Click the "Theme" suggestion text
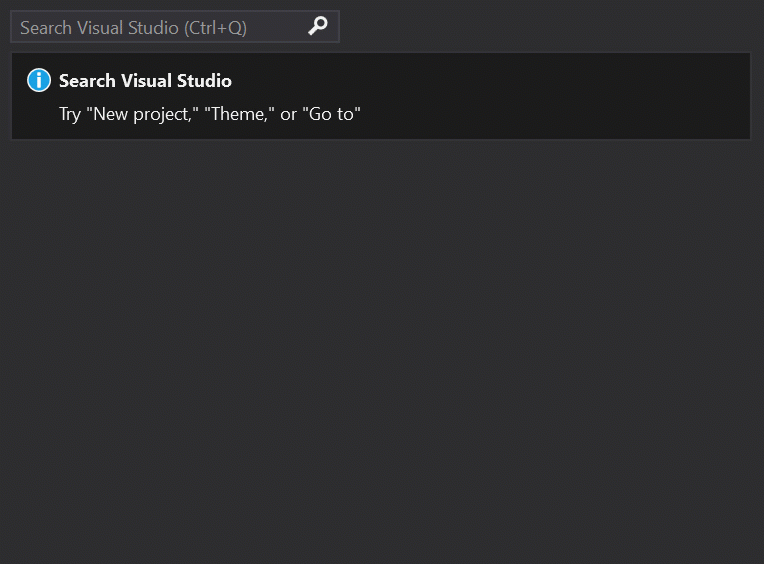Image resolution: width=764 pixels, height=564 pixels. (x=238, y=114)
